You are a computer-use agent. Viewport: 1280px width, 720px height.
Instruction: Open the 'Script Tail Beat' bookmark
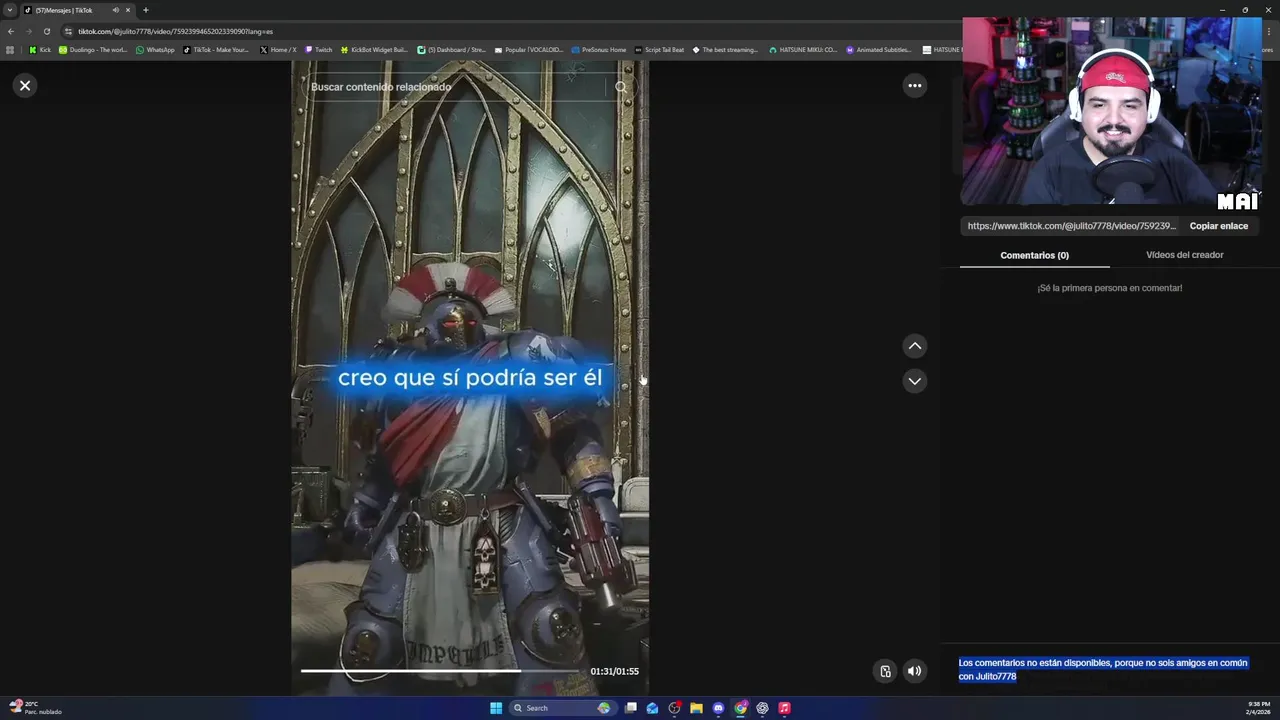pyautogui.click(x=660, y=49)
